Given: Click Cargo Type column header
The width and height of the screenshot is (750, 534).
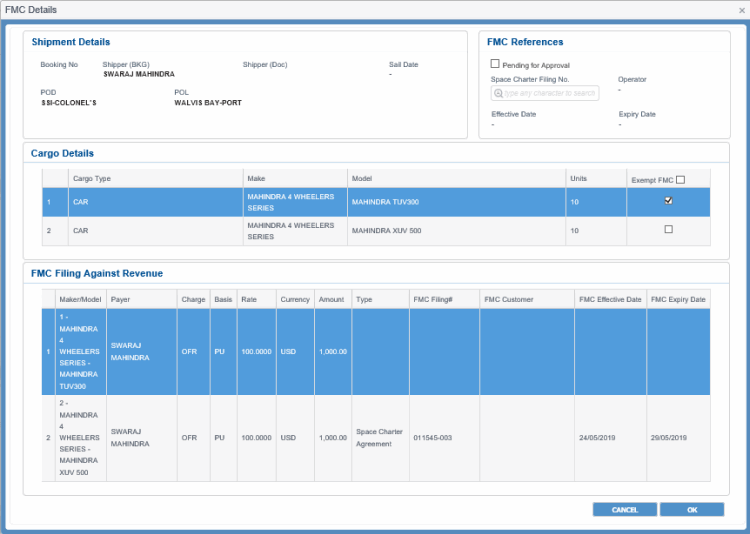Looking at the screenshot, I should [x=92, y=178].
